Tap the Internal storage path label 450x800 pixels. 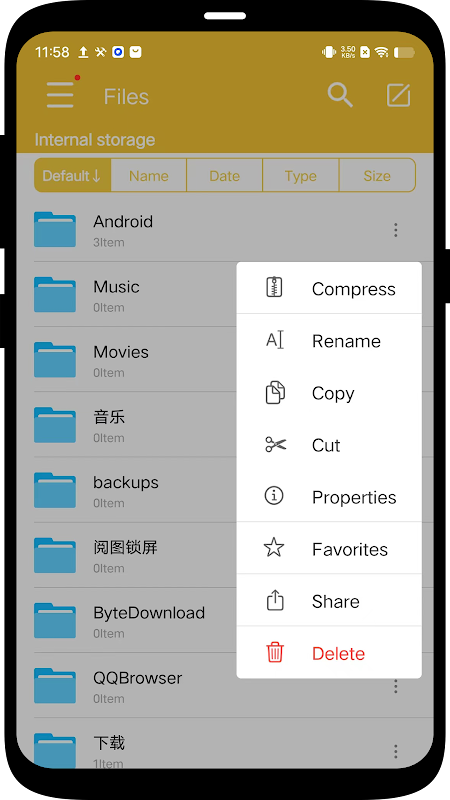[95, 140]
